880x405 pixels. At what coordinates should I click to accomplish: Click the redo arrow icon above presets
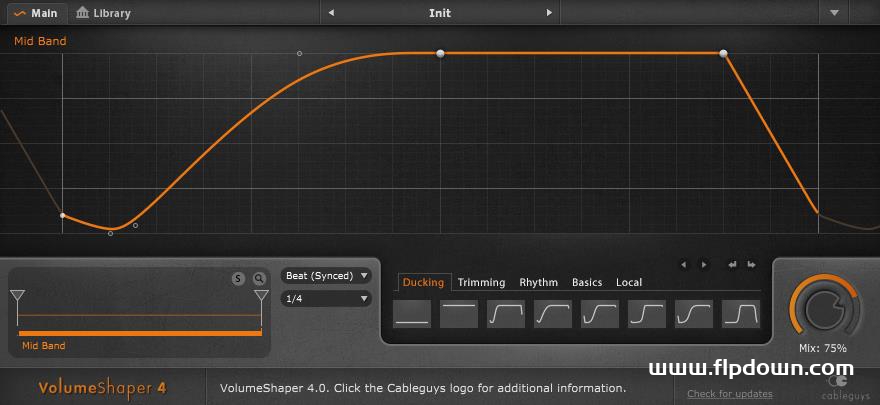[x=751, y=264]
